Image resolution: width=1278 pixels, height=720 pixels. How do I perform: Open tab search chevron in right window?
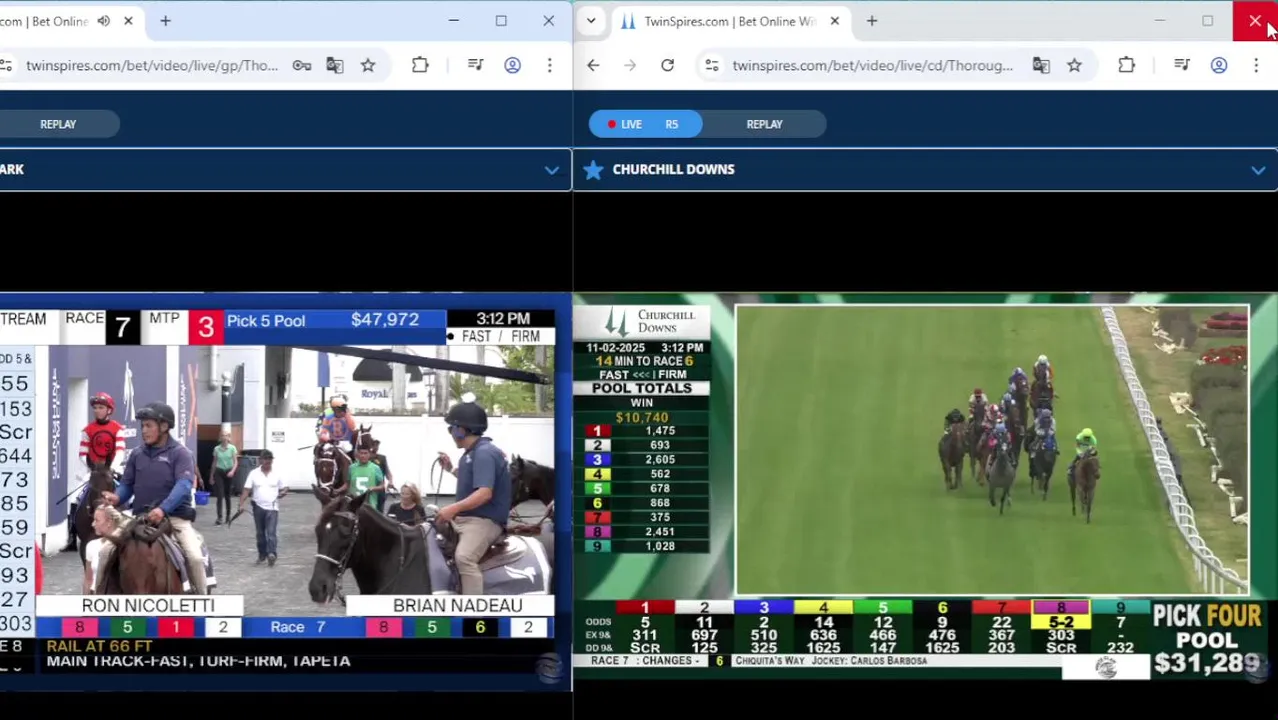coord(591,21)
